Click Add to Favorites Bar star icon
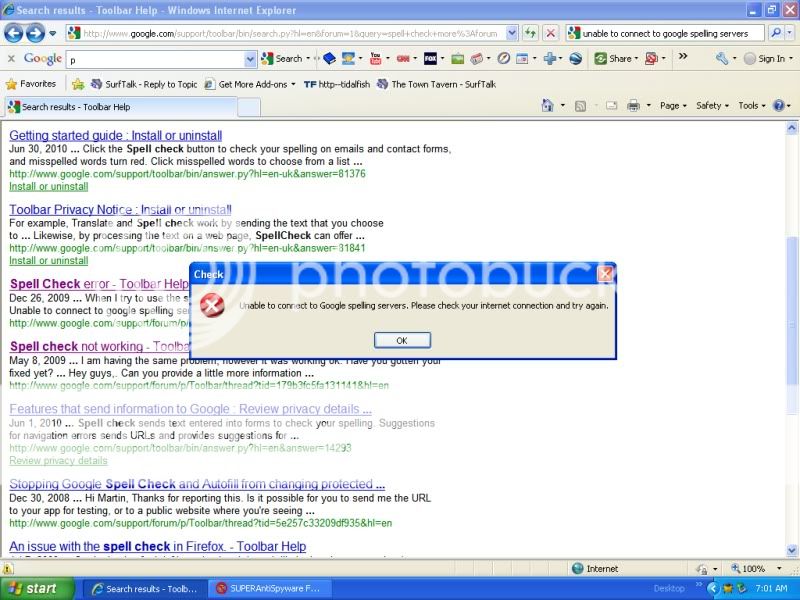The image size is (800, 600). click(x=78, y=84)
